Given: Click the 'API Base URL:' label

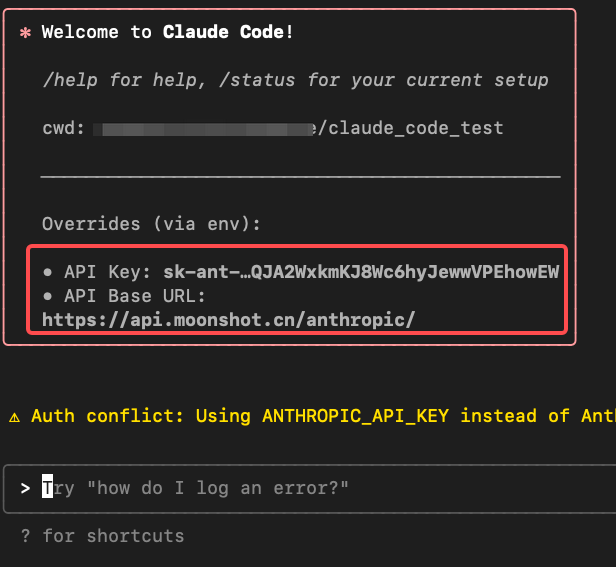Looking at the screenshot, I should [x=135, y=296].
